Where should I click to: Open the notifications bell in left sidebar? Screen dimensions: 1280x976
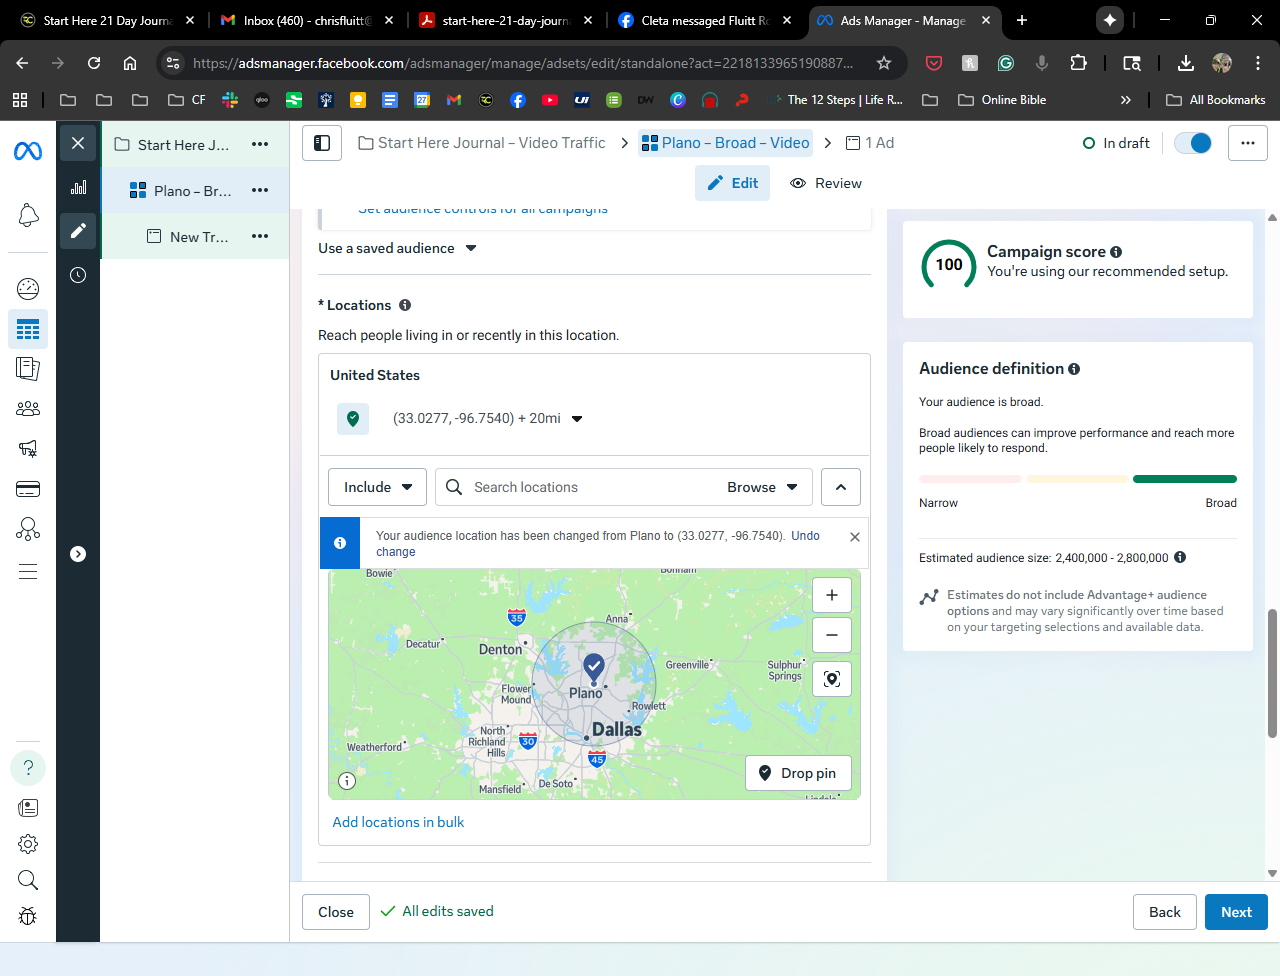click(x=28, y=215)
